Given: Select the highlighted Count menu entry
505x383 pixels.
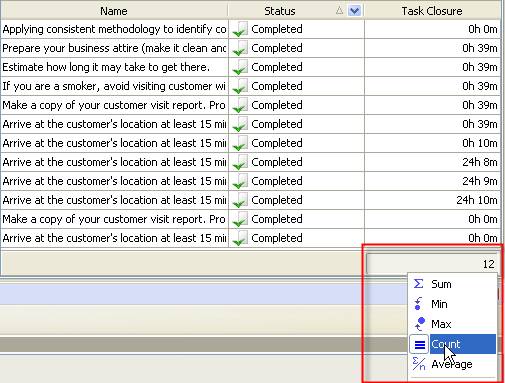Looking at the screenshot, I should (452, 344).
